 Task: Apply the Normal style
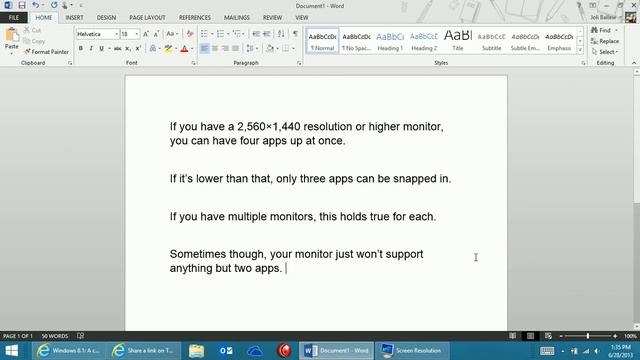click(322, 41)
